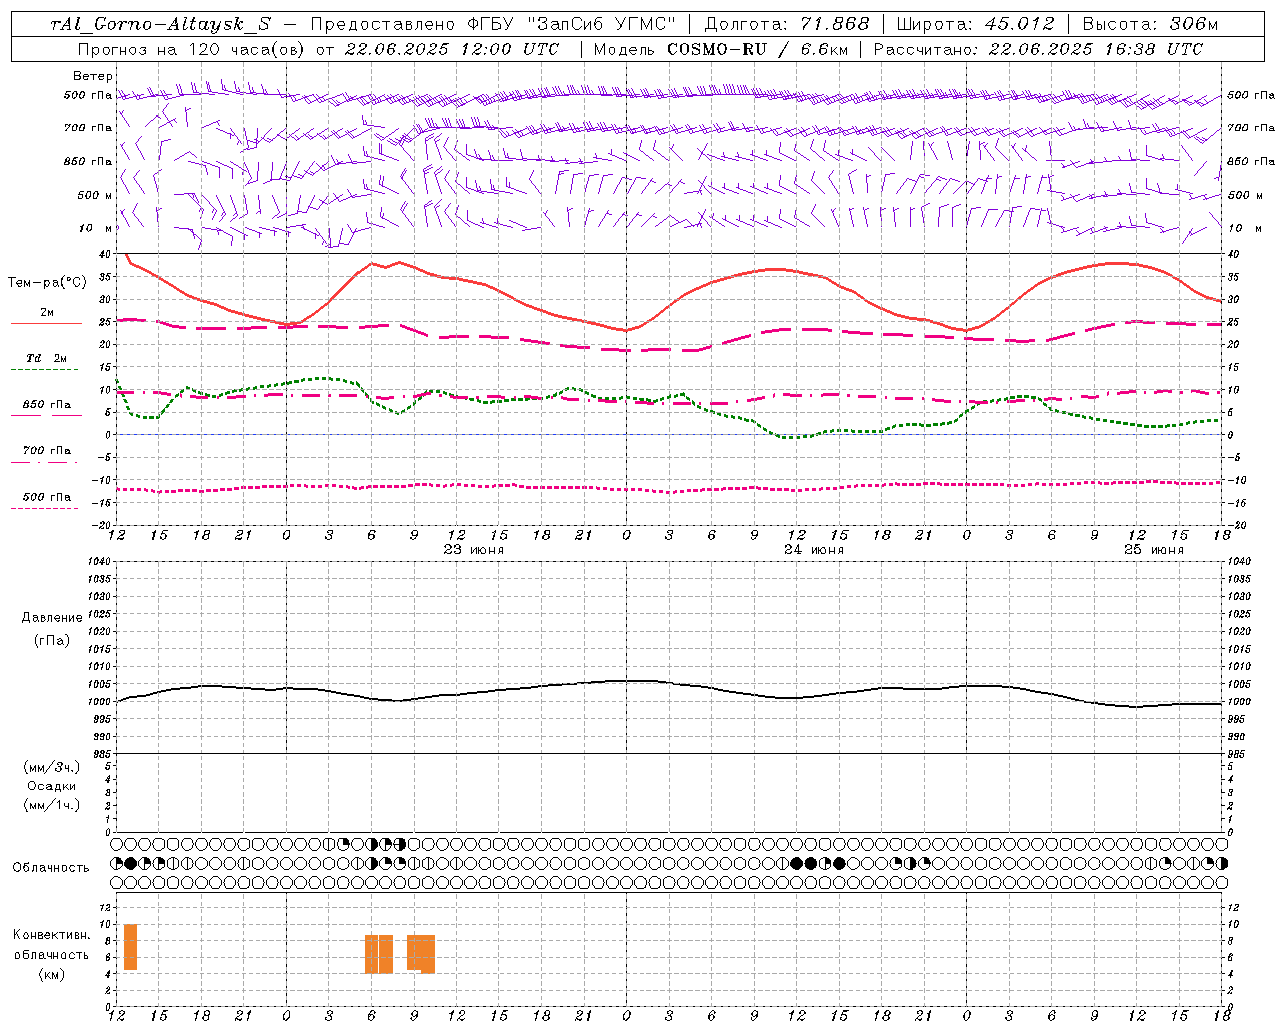Screen dimensions: 1280x1024
Task: Select the Высота: 306м value
Action: pyautogui.click(x=1150, y=24)
